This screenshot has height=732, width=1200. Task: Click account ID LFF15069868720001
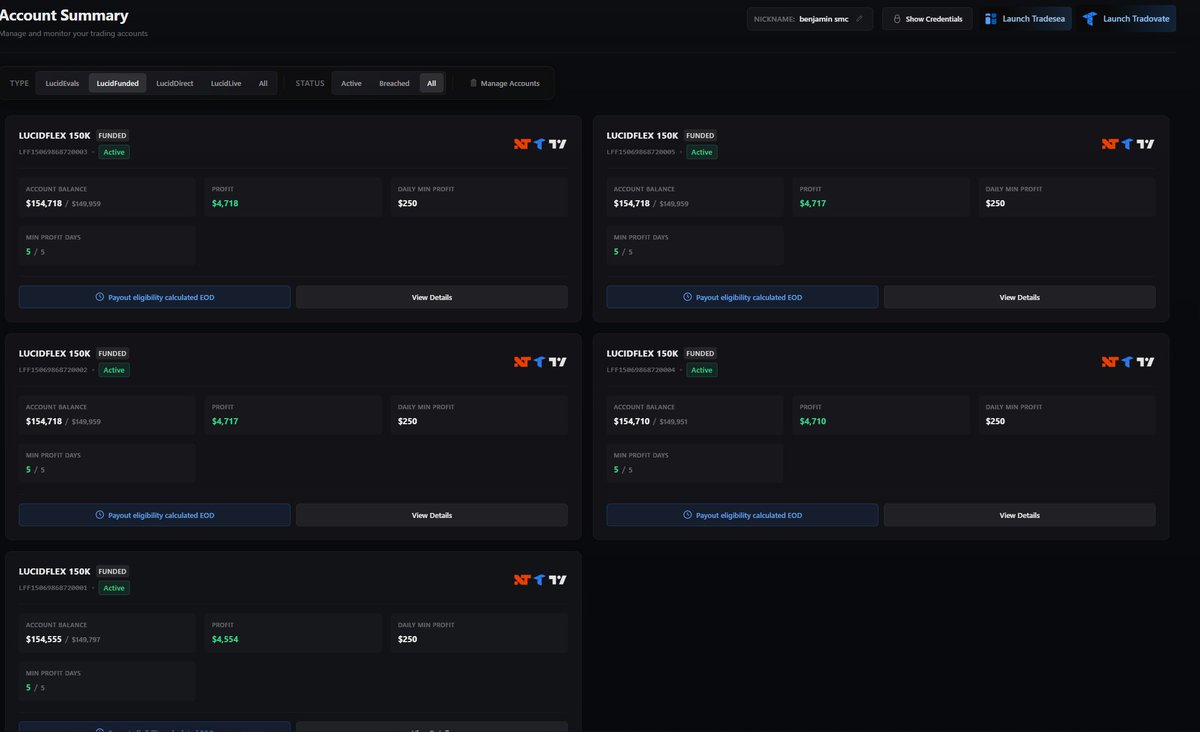click(x=53, y=588)
